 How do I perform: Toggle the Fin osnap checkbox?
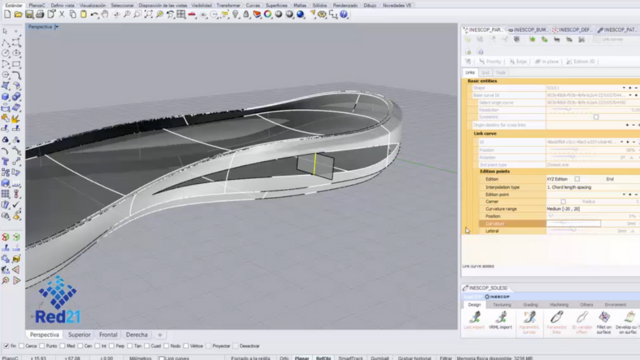[x=6, y=346]
